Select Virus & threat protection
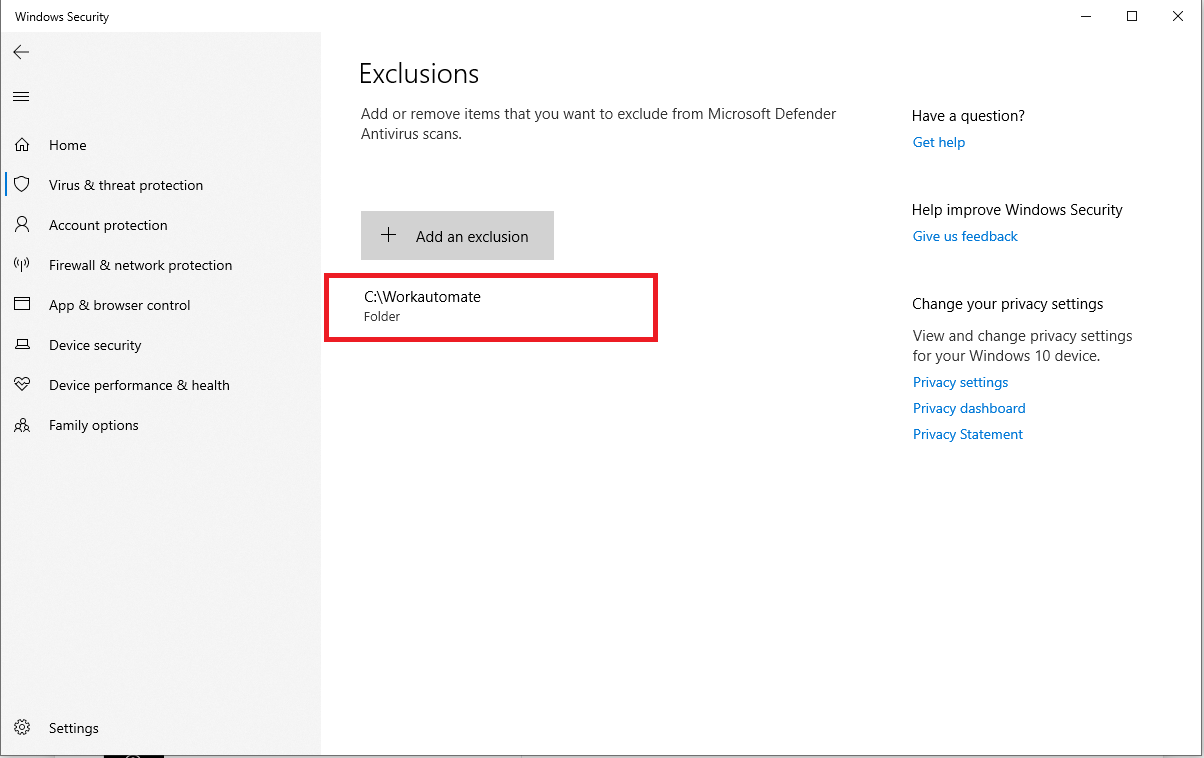Image resolution: width=1204 pixels, height=758 pixels. click(160, 185)
